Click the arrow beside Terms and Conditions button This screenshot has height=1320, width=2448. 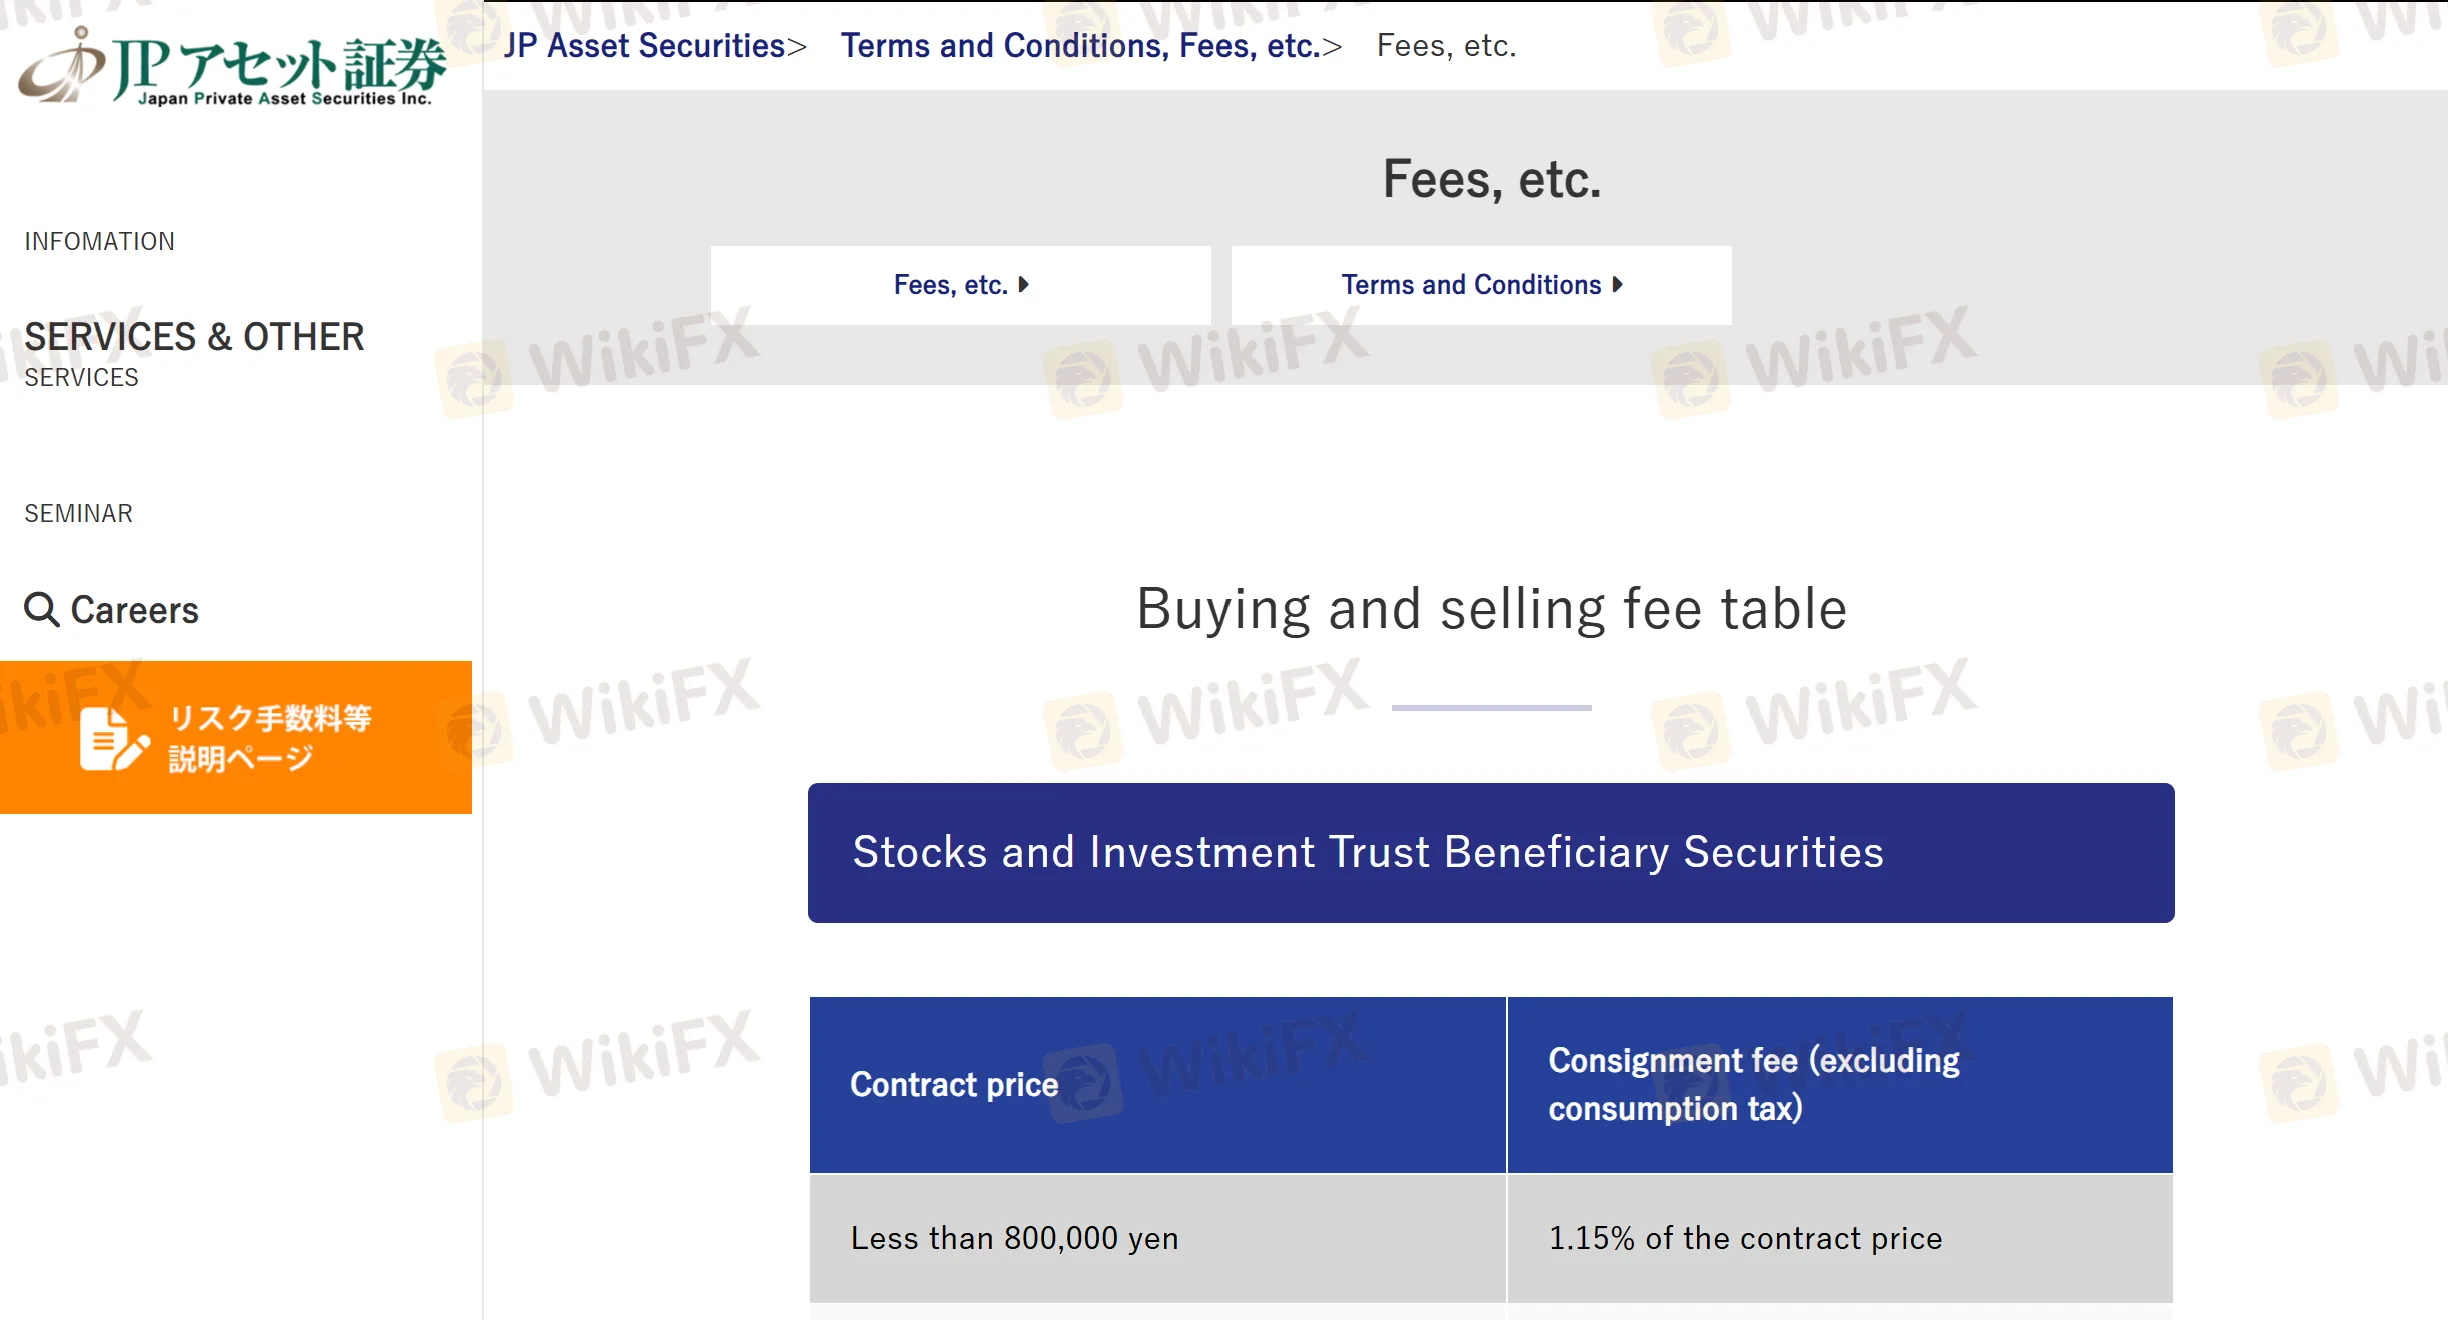pyautogui.click(x=1618, y=285)
